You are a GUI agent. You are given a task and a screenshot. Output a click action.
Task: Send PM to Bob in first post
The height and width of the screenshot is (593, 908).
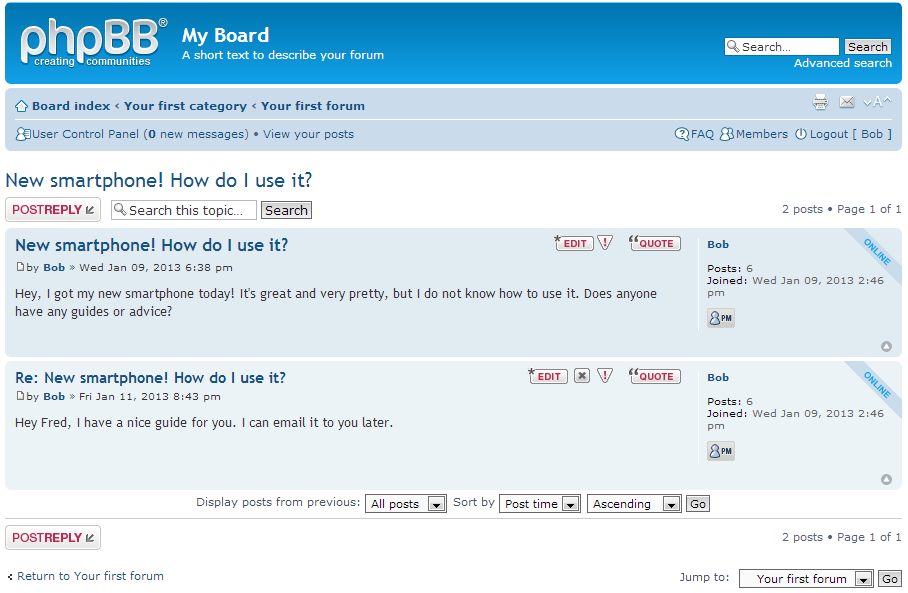pyautogui.click(x=721, y=318)
